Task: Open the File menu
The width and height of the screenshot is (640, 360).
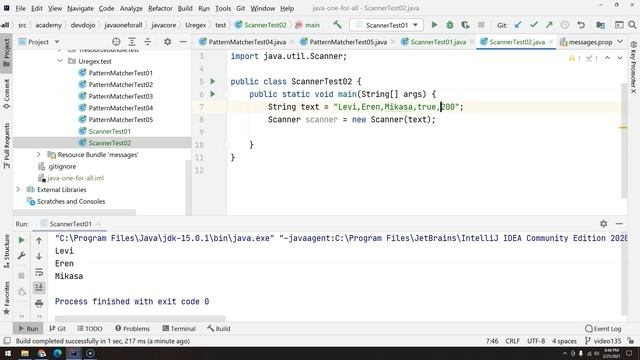Action: (20, 8)
